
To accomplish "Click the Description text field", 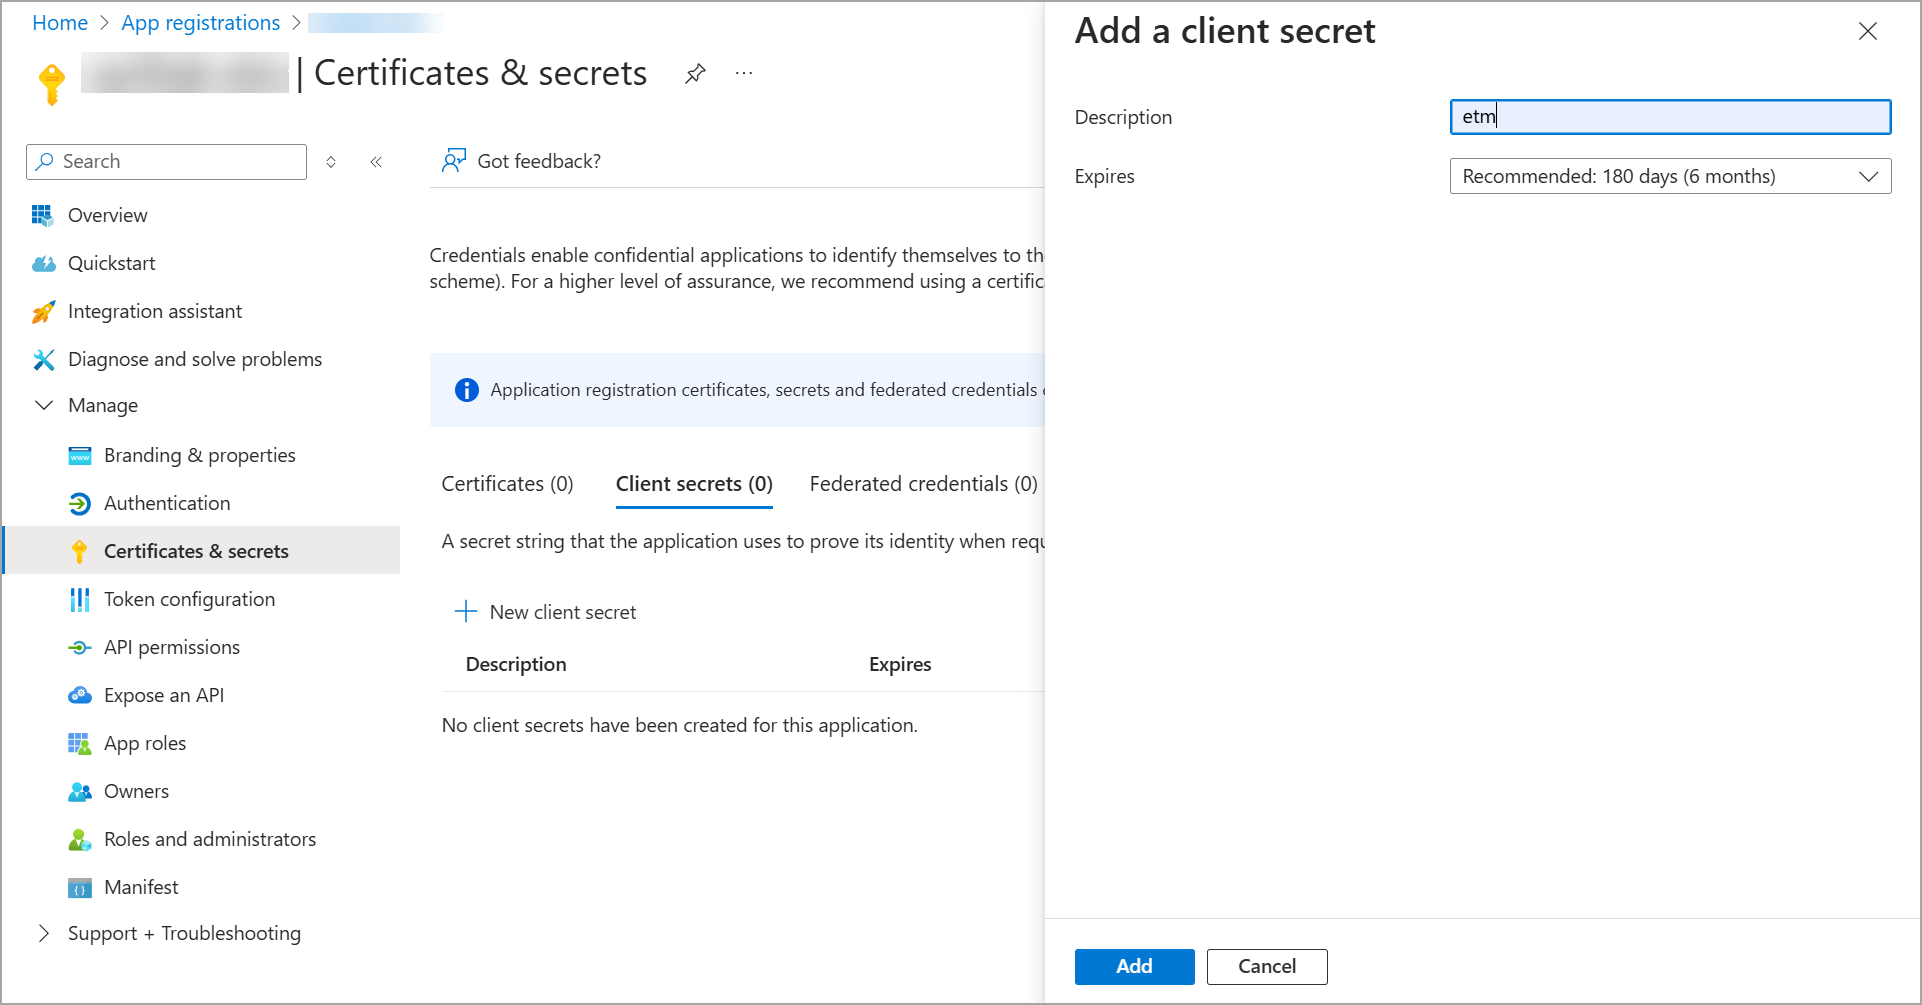I will tap(1669, 117).
